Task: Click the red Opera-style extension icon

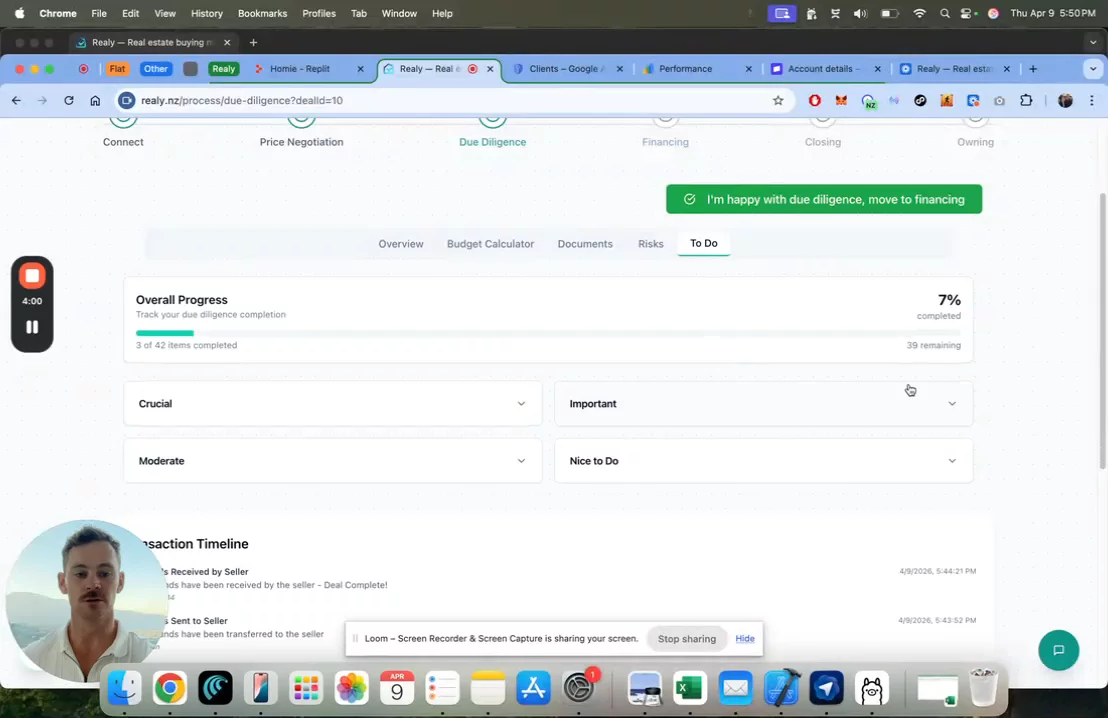Action: 815,100
